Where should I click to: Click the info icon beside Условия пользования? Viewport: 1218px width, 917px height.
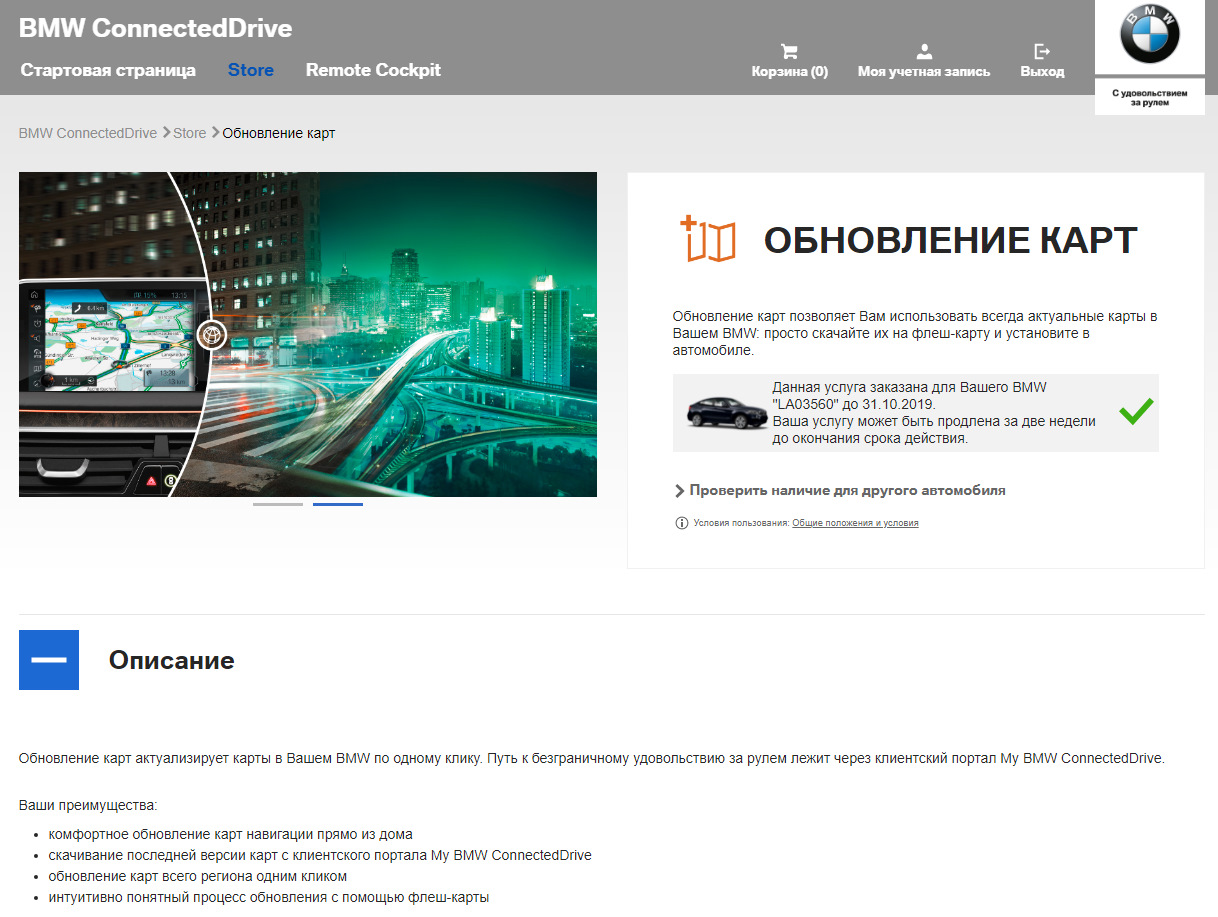pyautogui.click(x=682, y=523)
